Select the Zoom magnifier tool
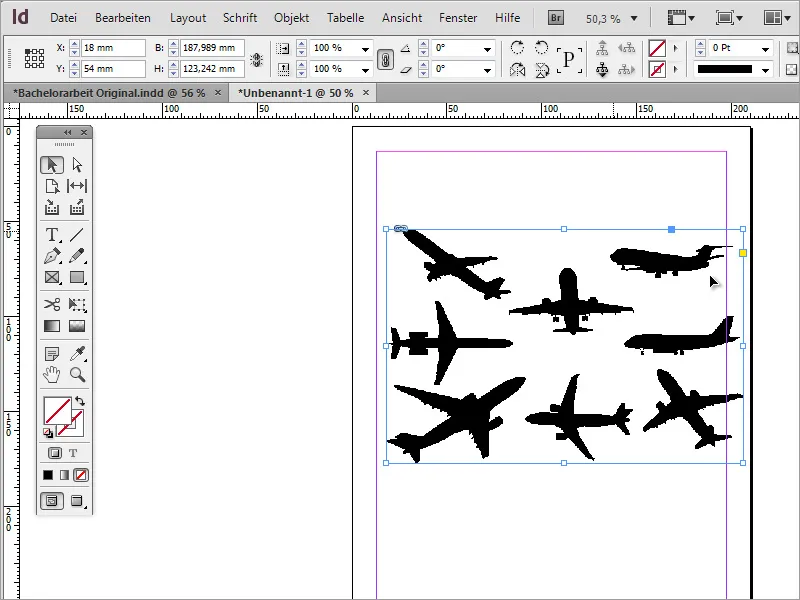Screen dimensions: 800x600 click(x=77, y=375)
